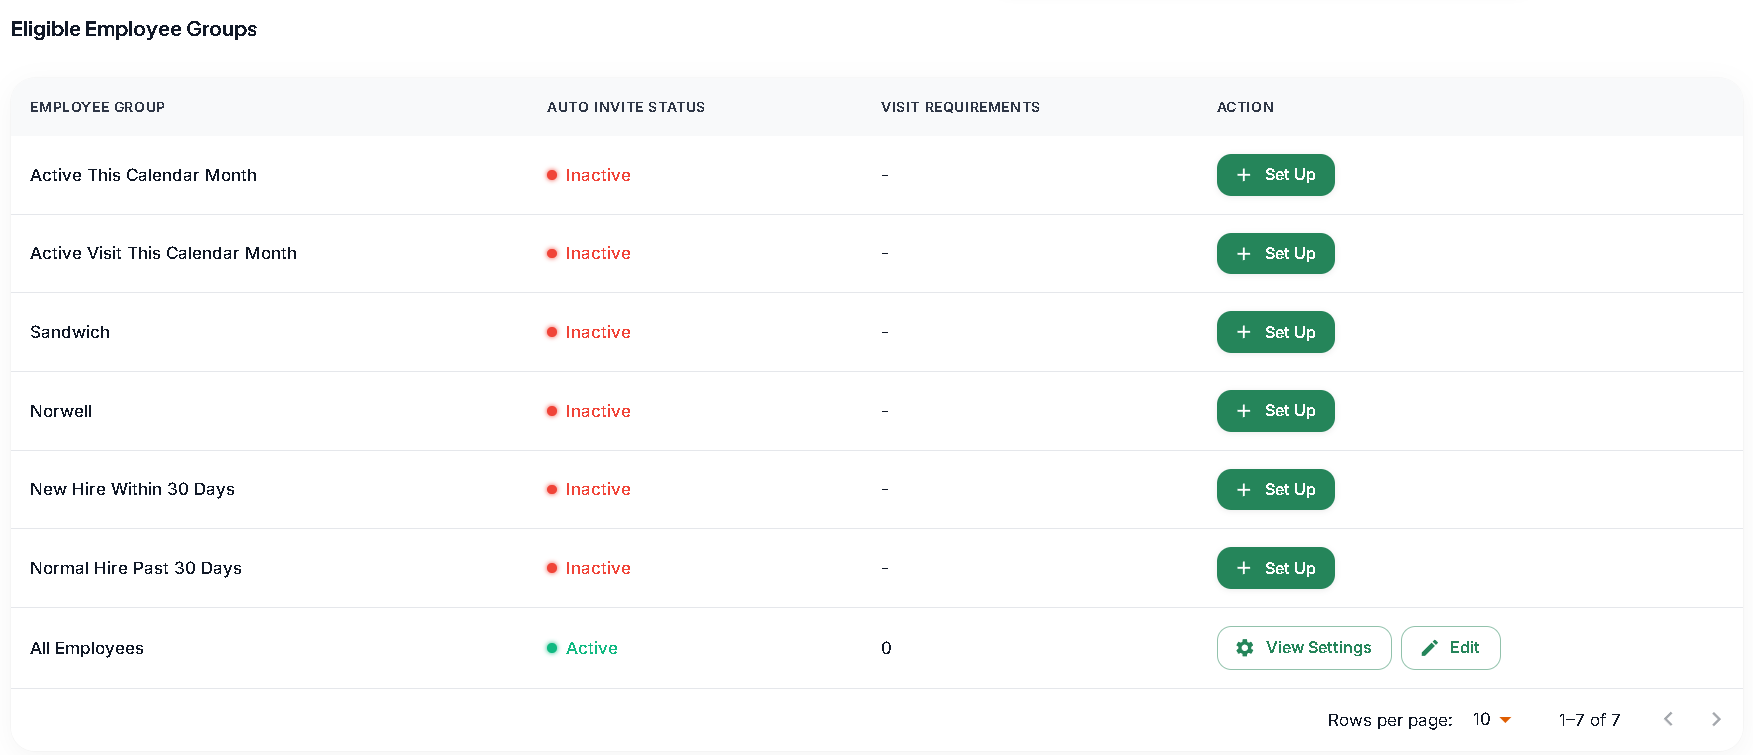Click the 1–7 of 7 pagination text

coord(1589,720)
